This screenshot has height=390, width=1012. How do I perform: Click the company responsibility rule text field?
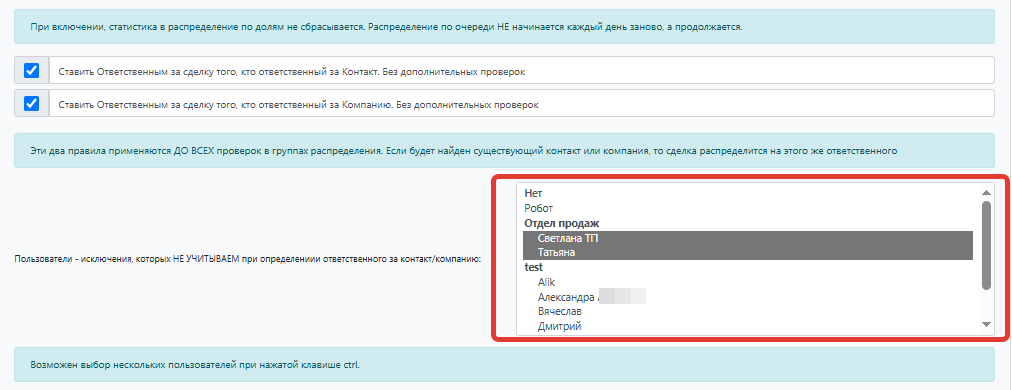coord(521,103)
